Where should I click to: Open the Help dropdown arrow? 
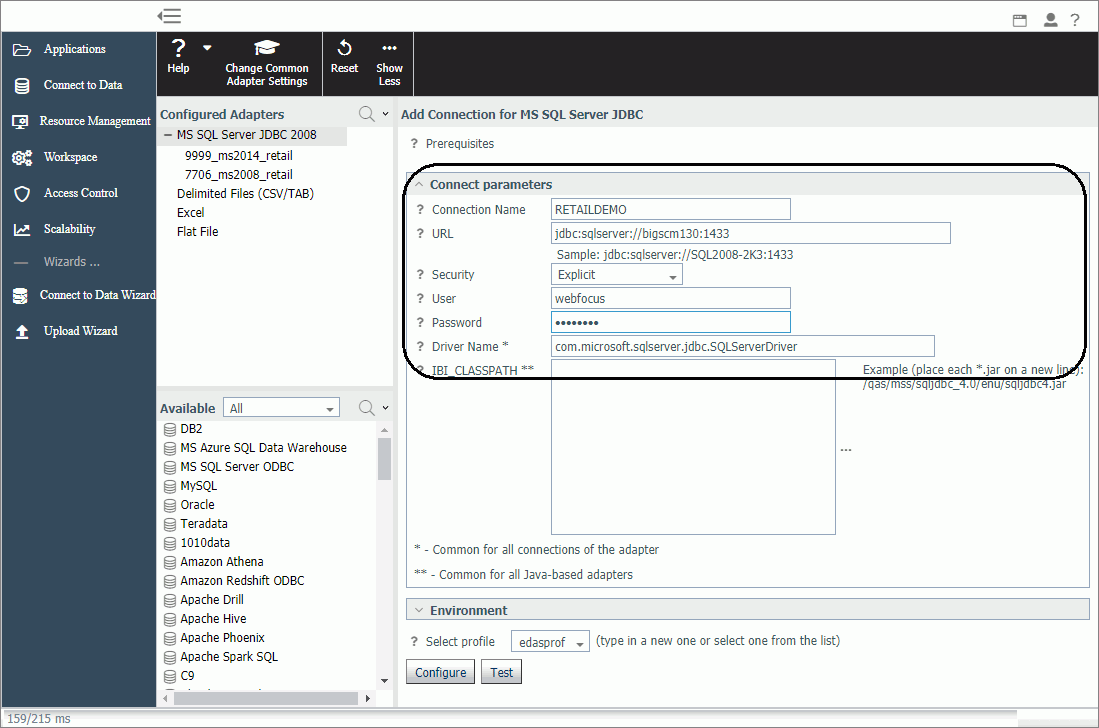207,48
